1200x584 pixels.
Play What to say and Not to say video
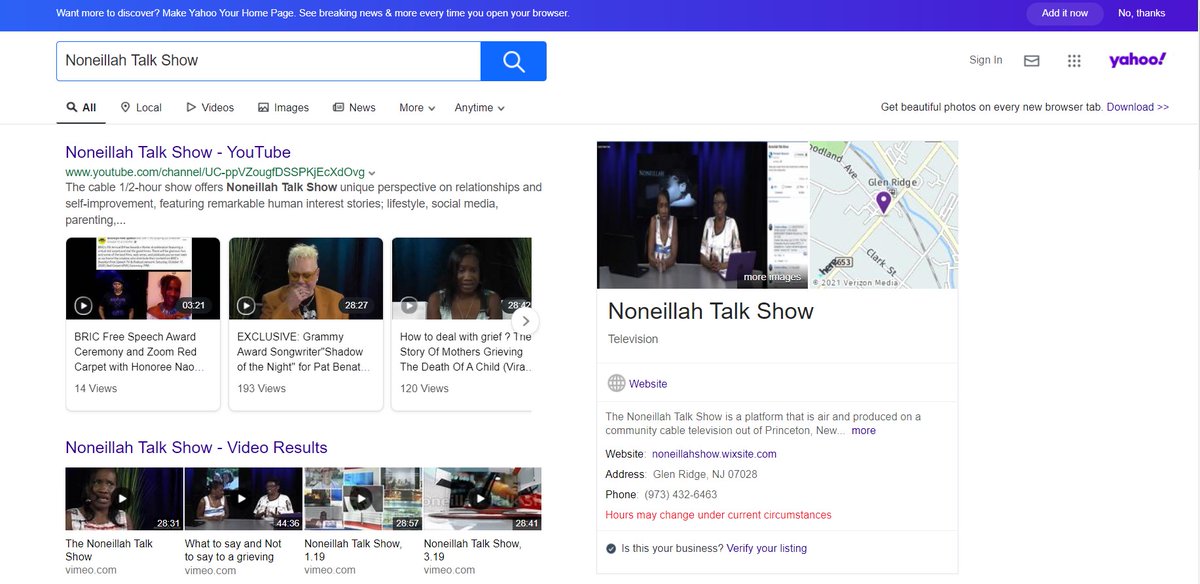tap(243, 498)
